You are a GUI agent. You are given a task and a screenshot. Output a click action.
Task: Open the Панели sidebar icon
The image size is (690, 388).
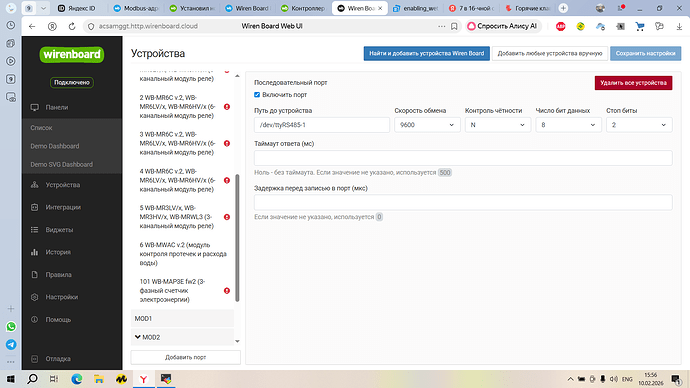click(34, 107)
